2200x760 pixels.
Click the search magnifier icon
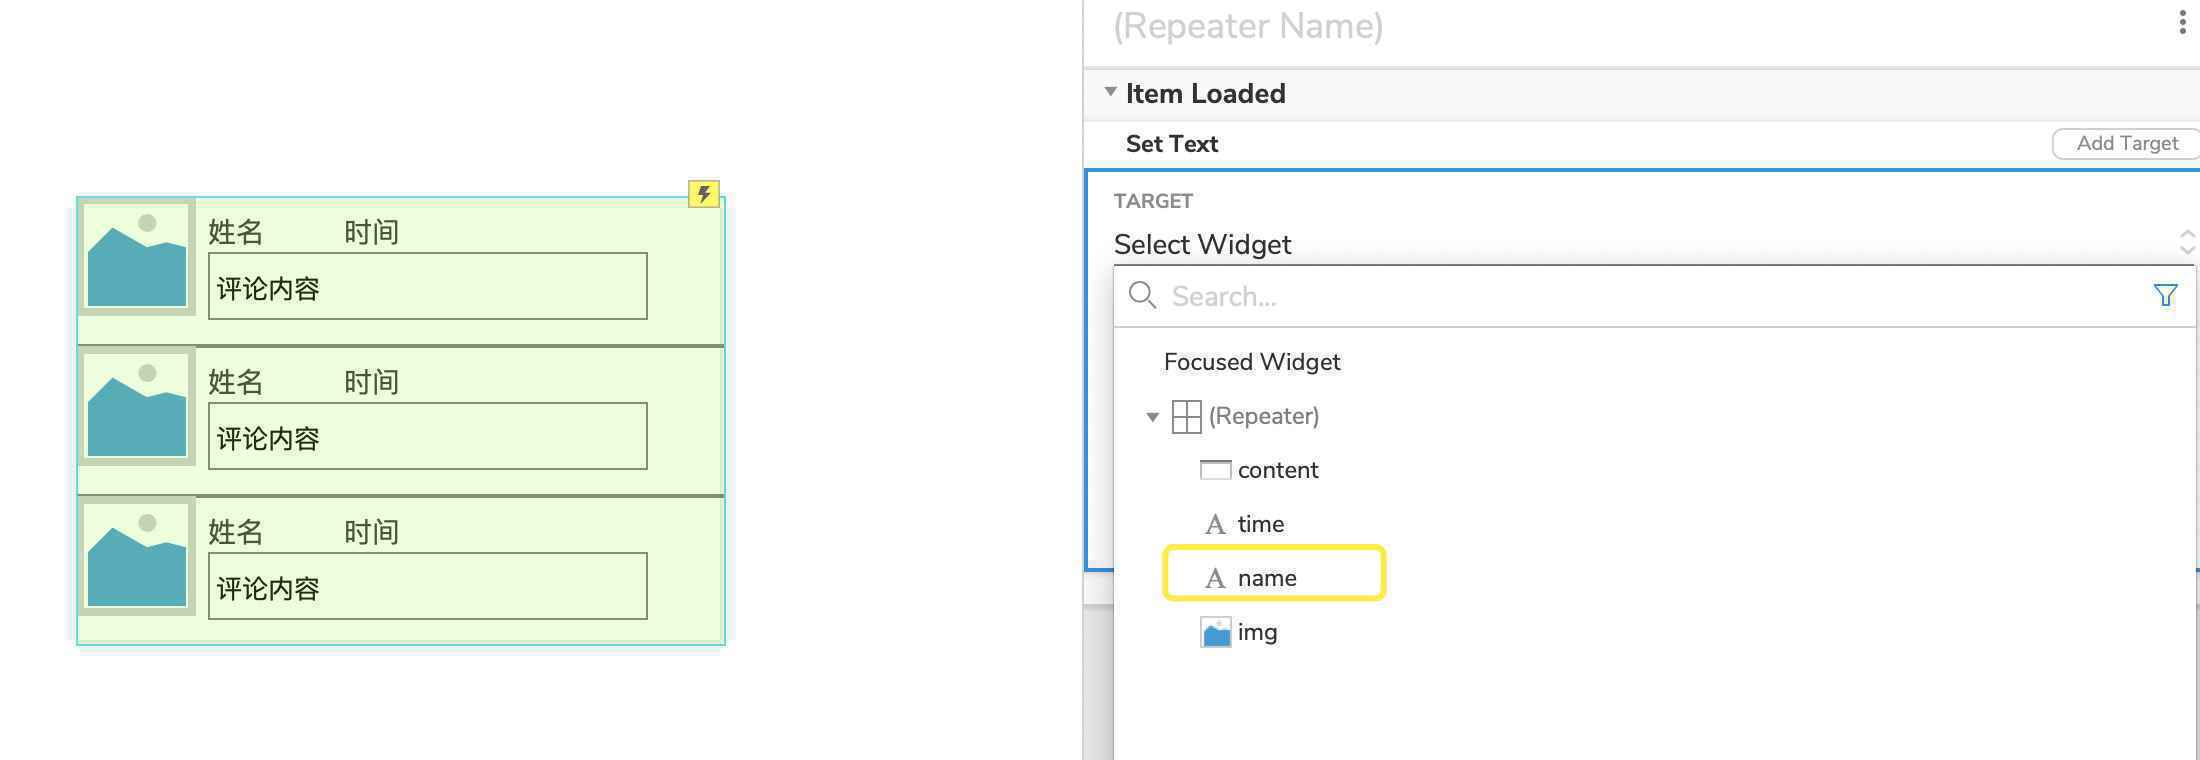tap(1142, 295)
